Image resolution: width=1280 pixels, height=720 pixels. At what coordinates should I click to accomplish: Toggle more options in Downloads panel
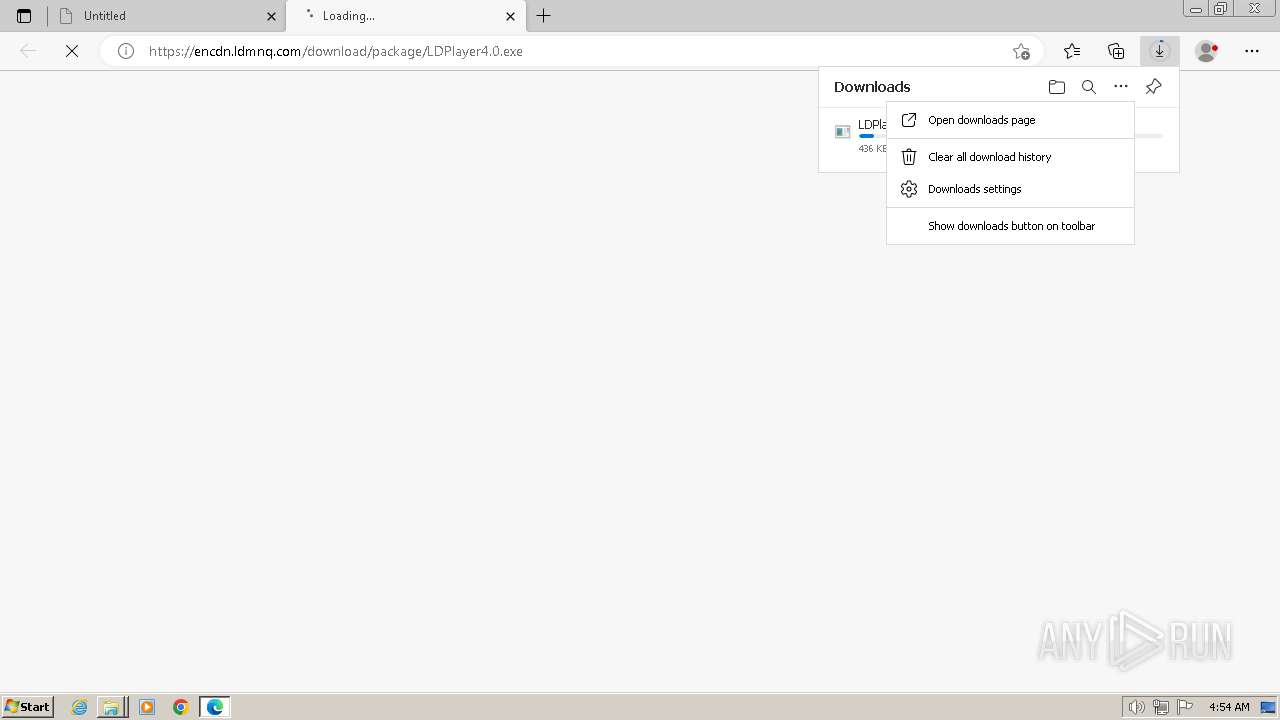point(1121,87)
